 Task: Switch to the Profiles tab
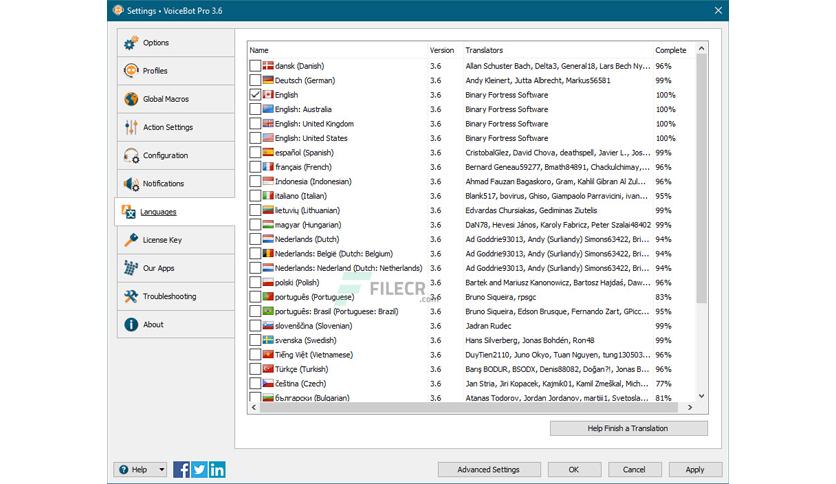pos(175,70)
